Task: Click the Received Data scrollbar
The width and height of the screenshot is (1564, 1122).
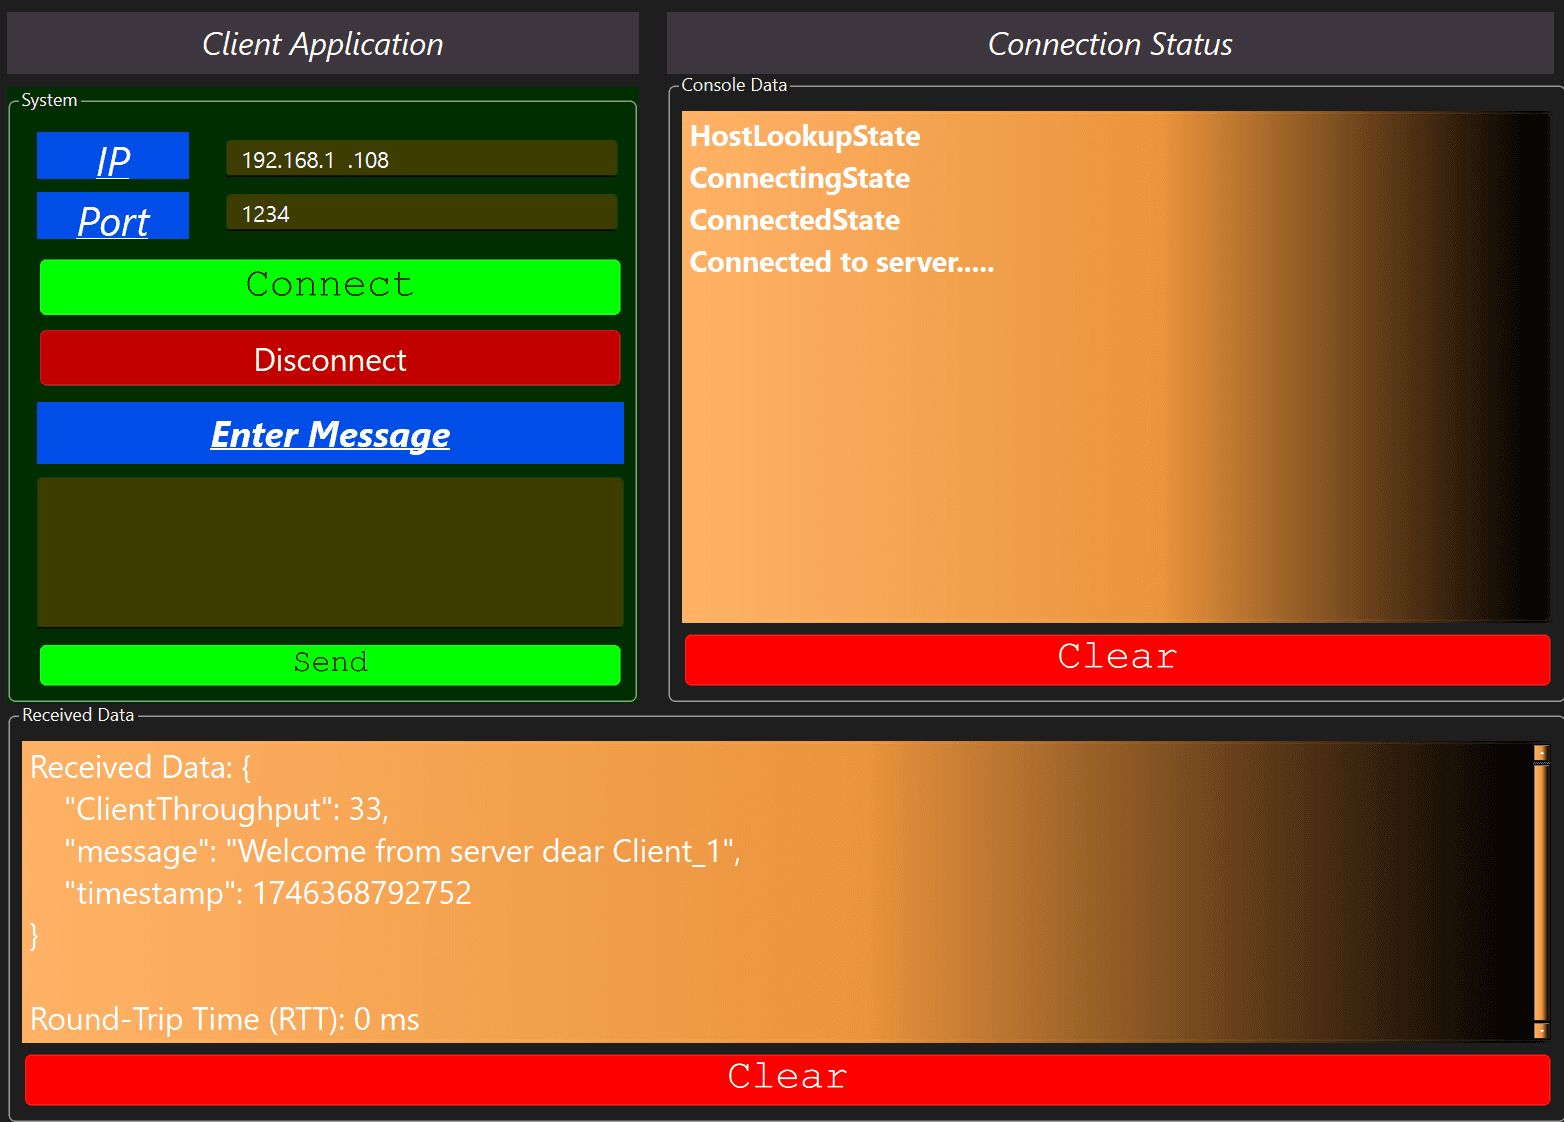Action: [1539, 890]
